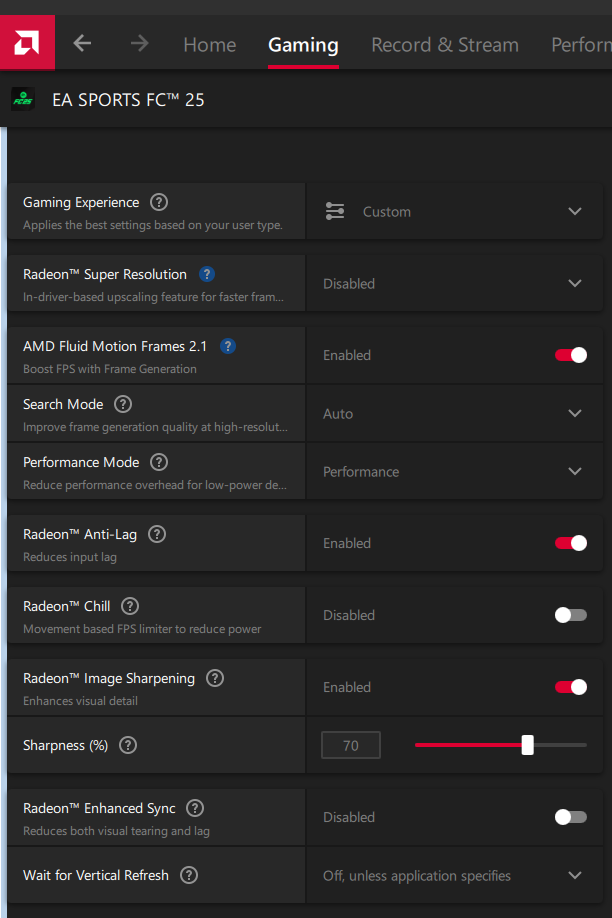Go back with the left arrow

click(82, 43)
